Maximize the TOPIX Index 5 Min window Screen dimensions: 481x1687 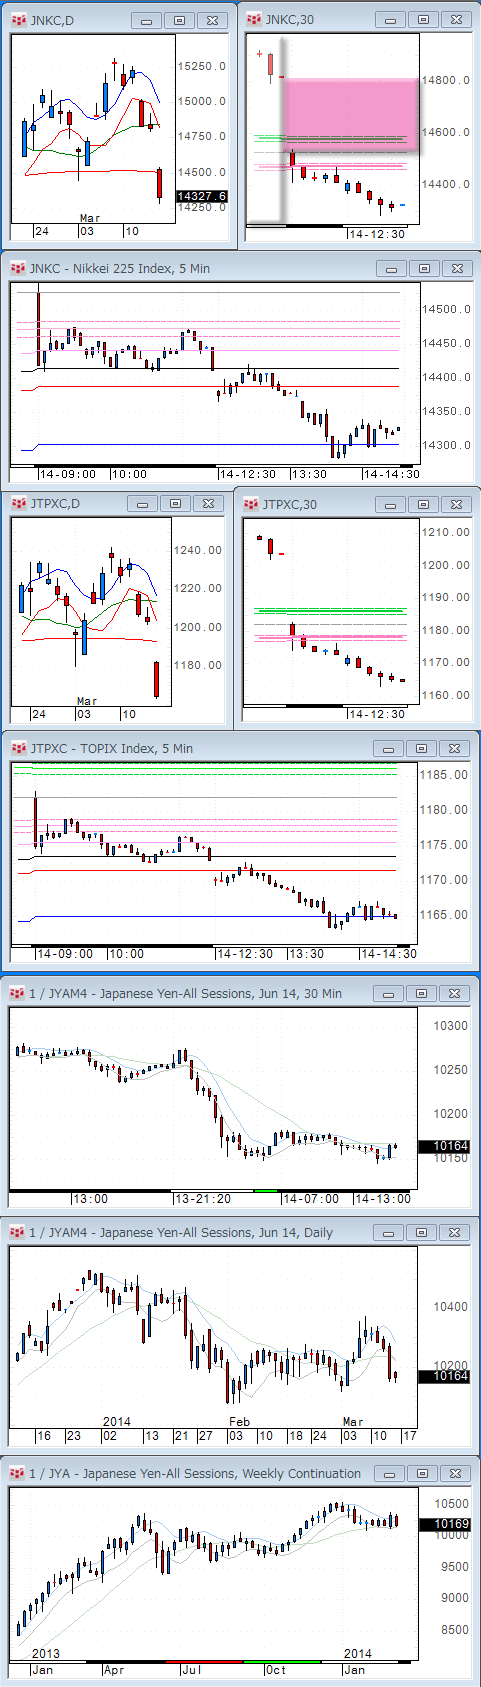(x=422, y=748)
